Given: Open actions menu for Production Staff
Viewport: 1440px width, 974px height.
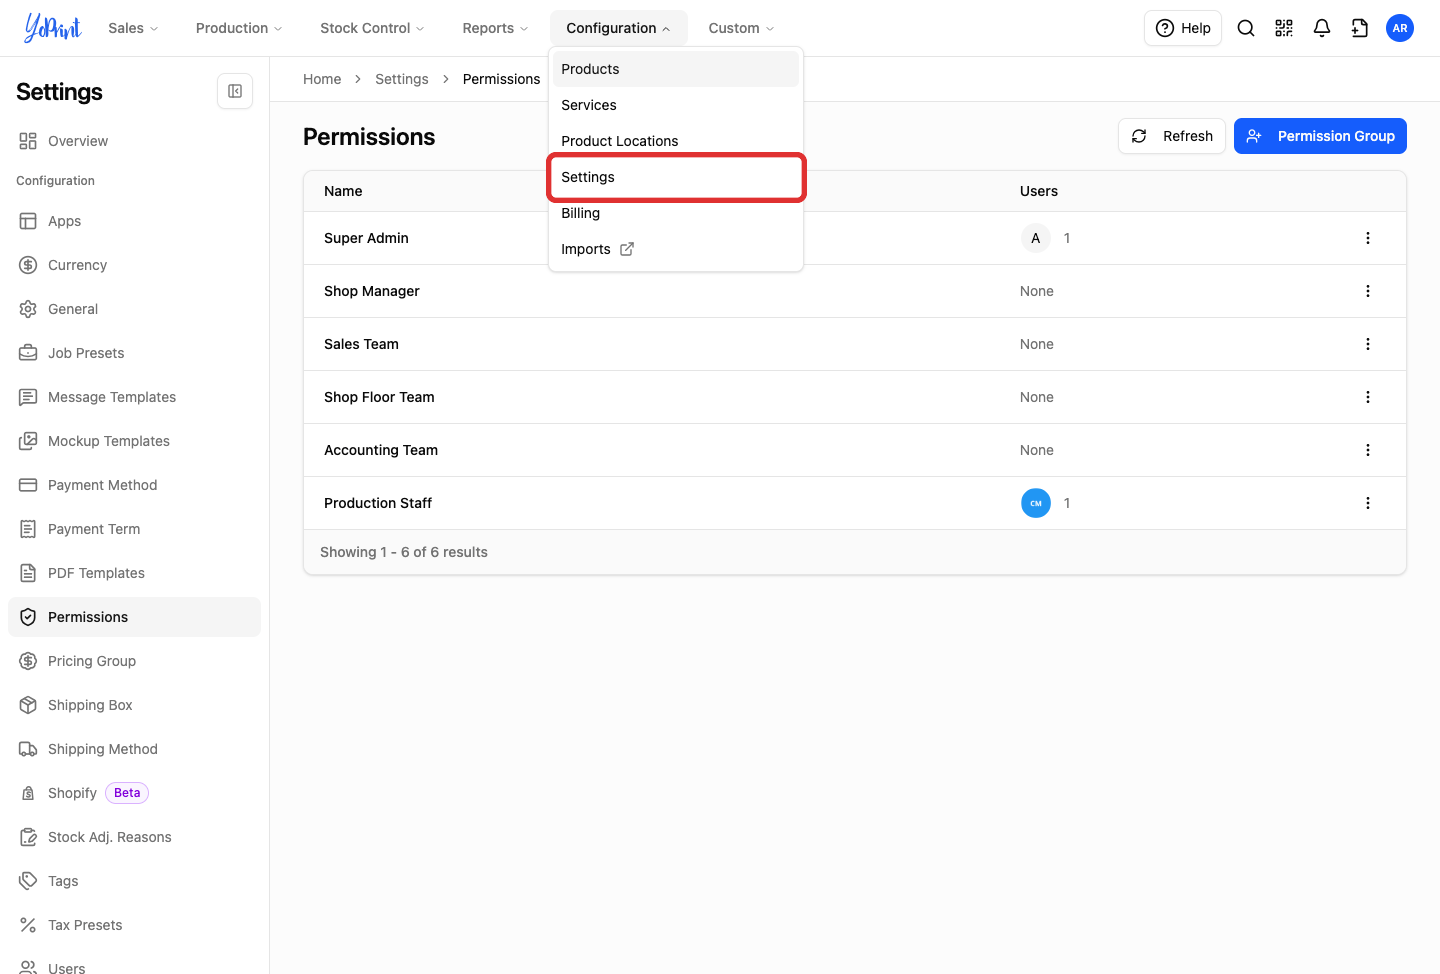Looking at the screenshot, I should [x=1368, y=503].
